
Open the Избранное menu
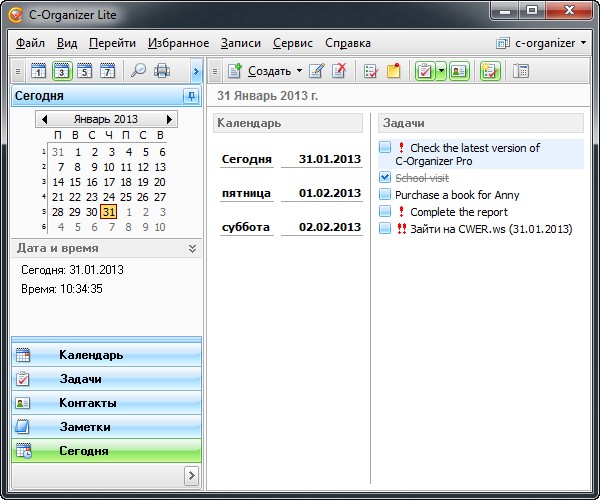click(x=178, y=43)
